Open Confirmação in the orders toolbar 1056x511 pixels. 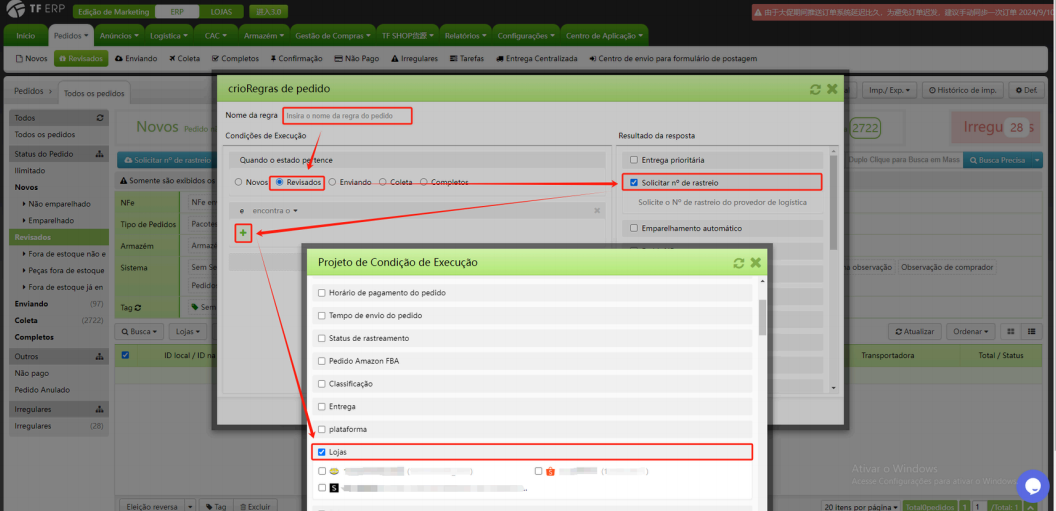pos(296,59)
